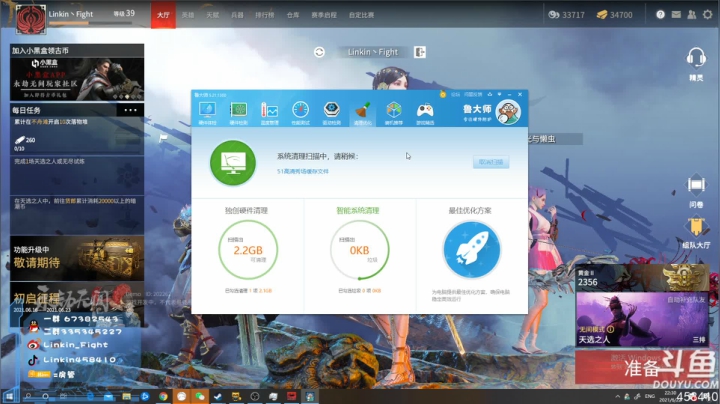720x404 pixels.
Task: Open the driver detection gear-box icon
Action: pos(332,113)
